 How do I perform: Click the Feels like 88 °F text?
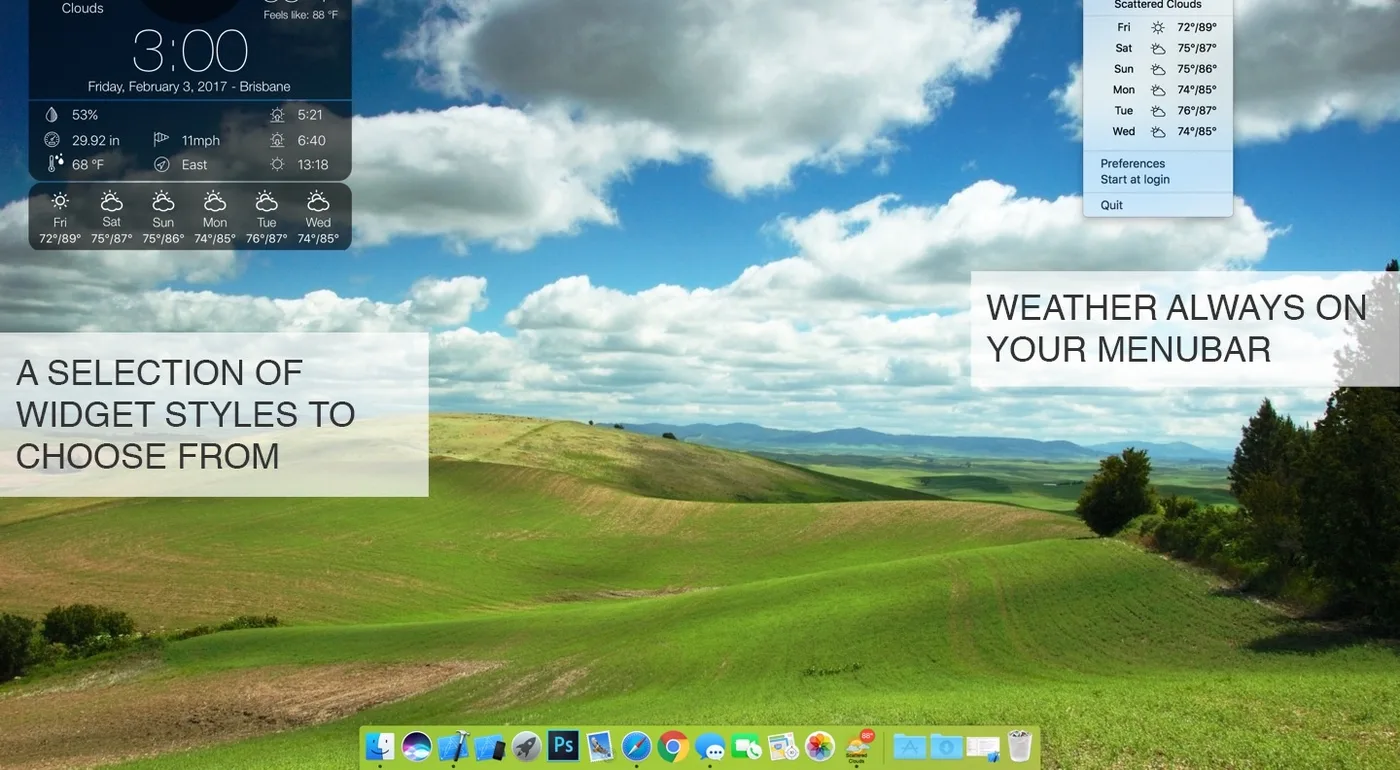coord(301,15)
